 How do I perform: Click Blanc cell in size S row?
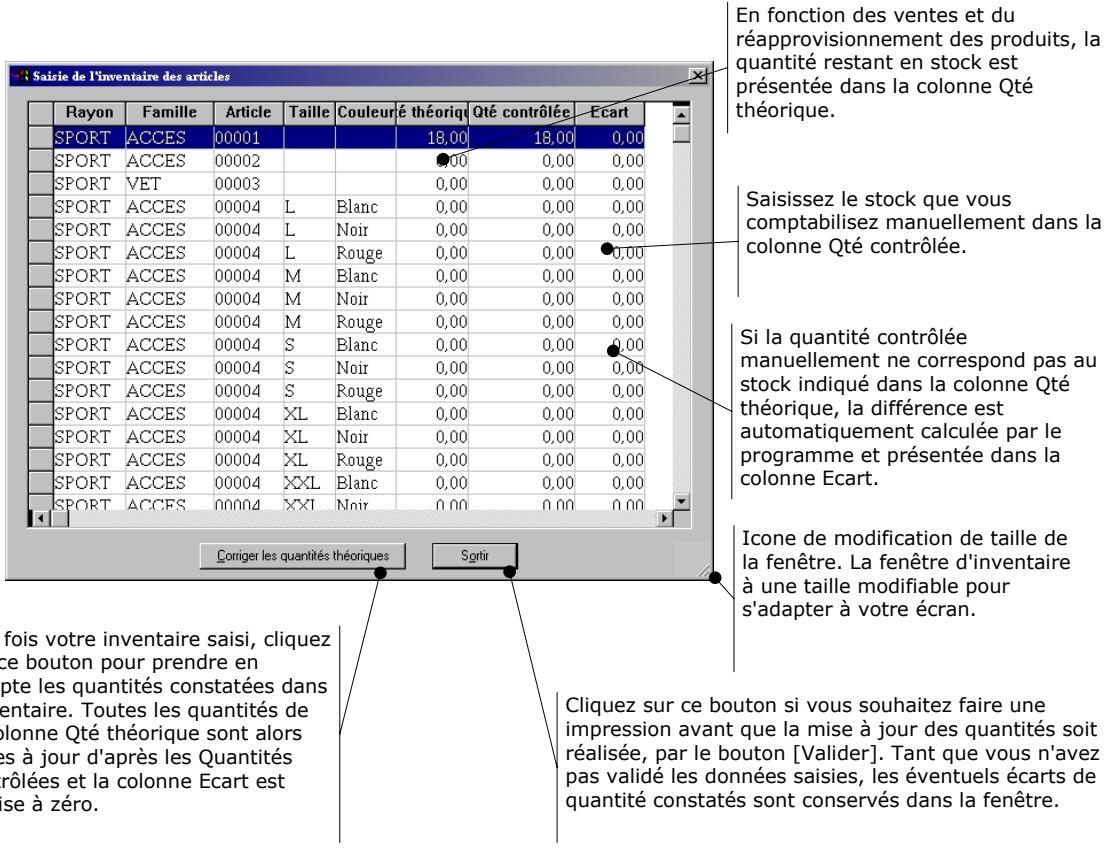click(365, 345)
